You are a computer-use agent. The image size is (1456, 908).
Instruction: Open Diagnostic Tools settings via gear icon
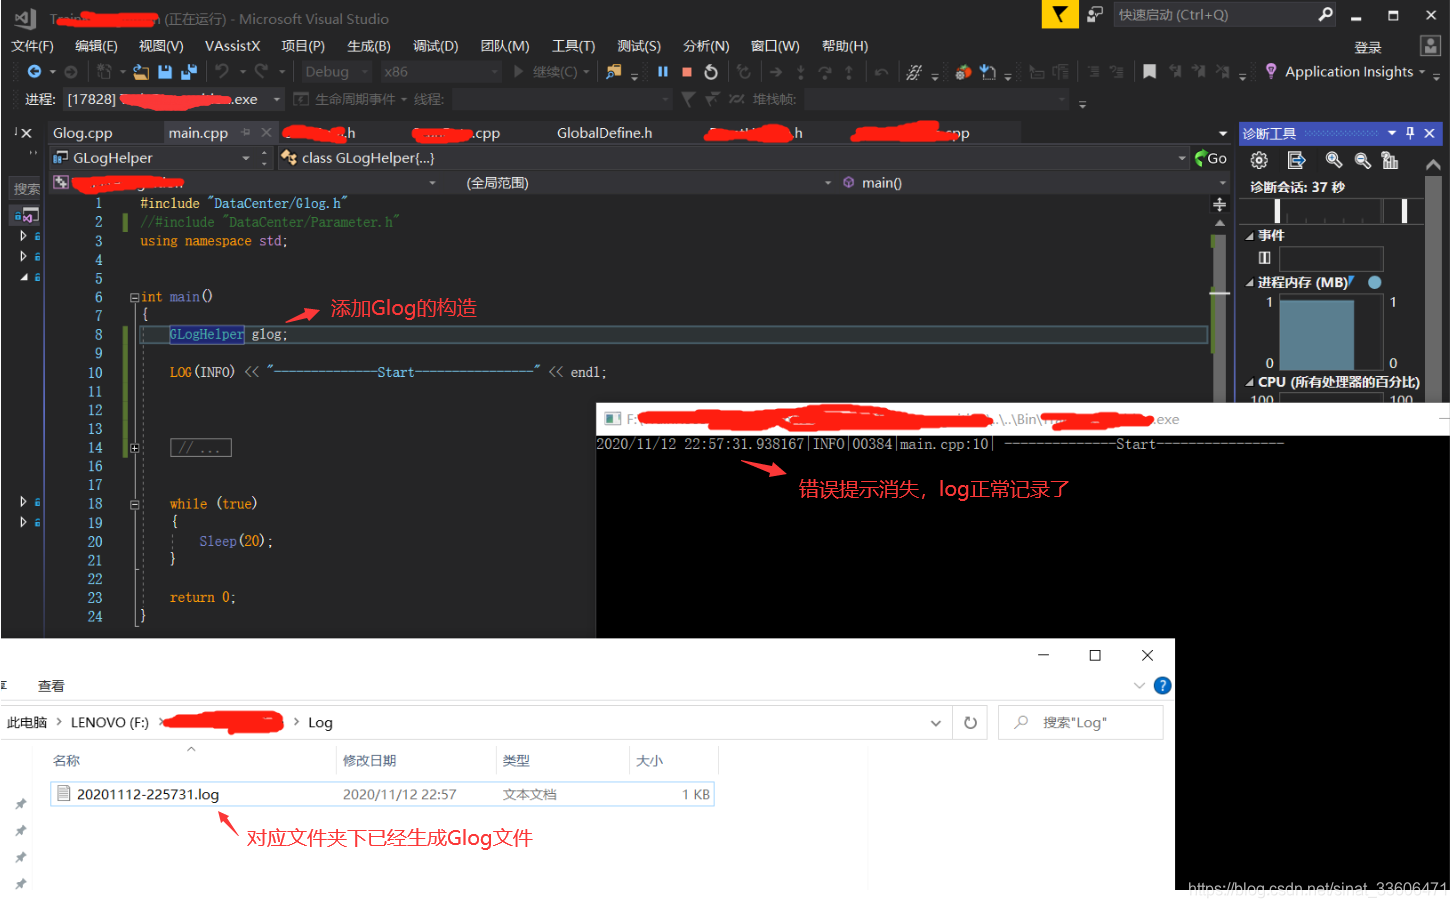(1259, 160)
